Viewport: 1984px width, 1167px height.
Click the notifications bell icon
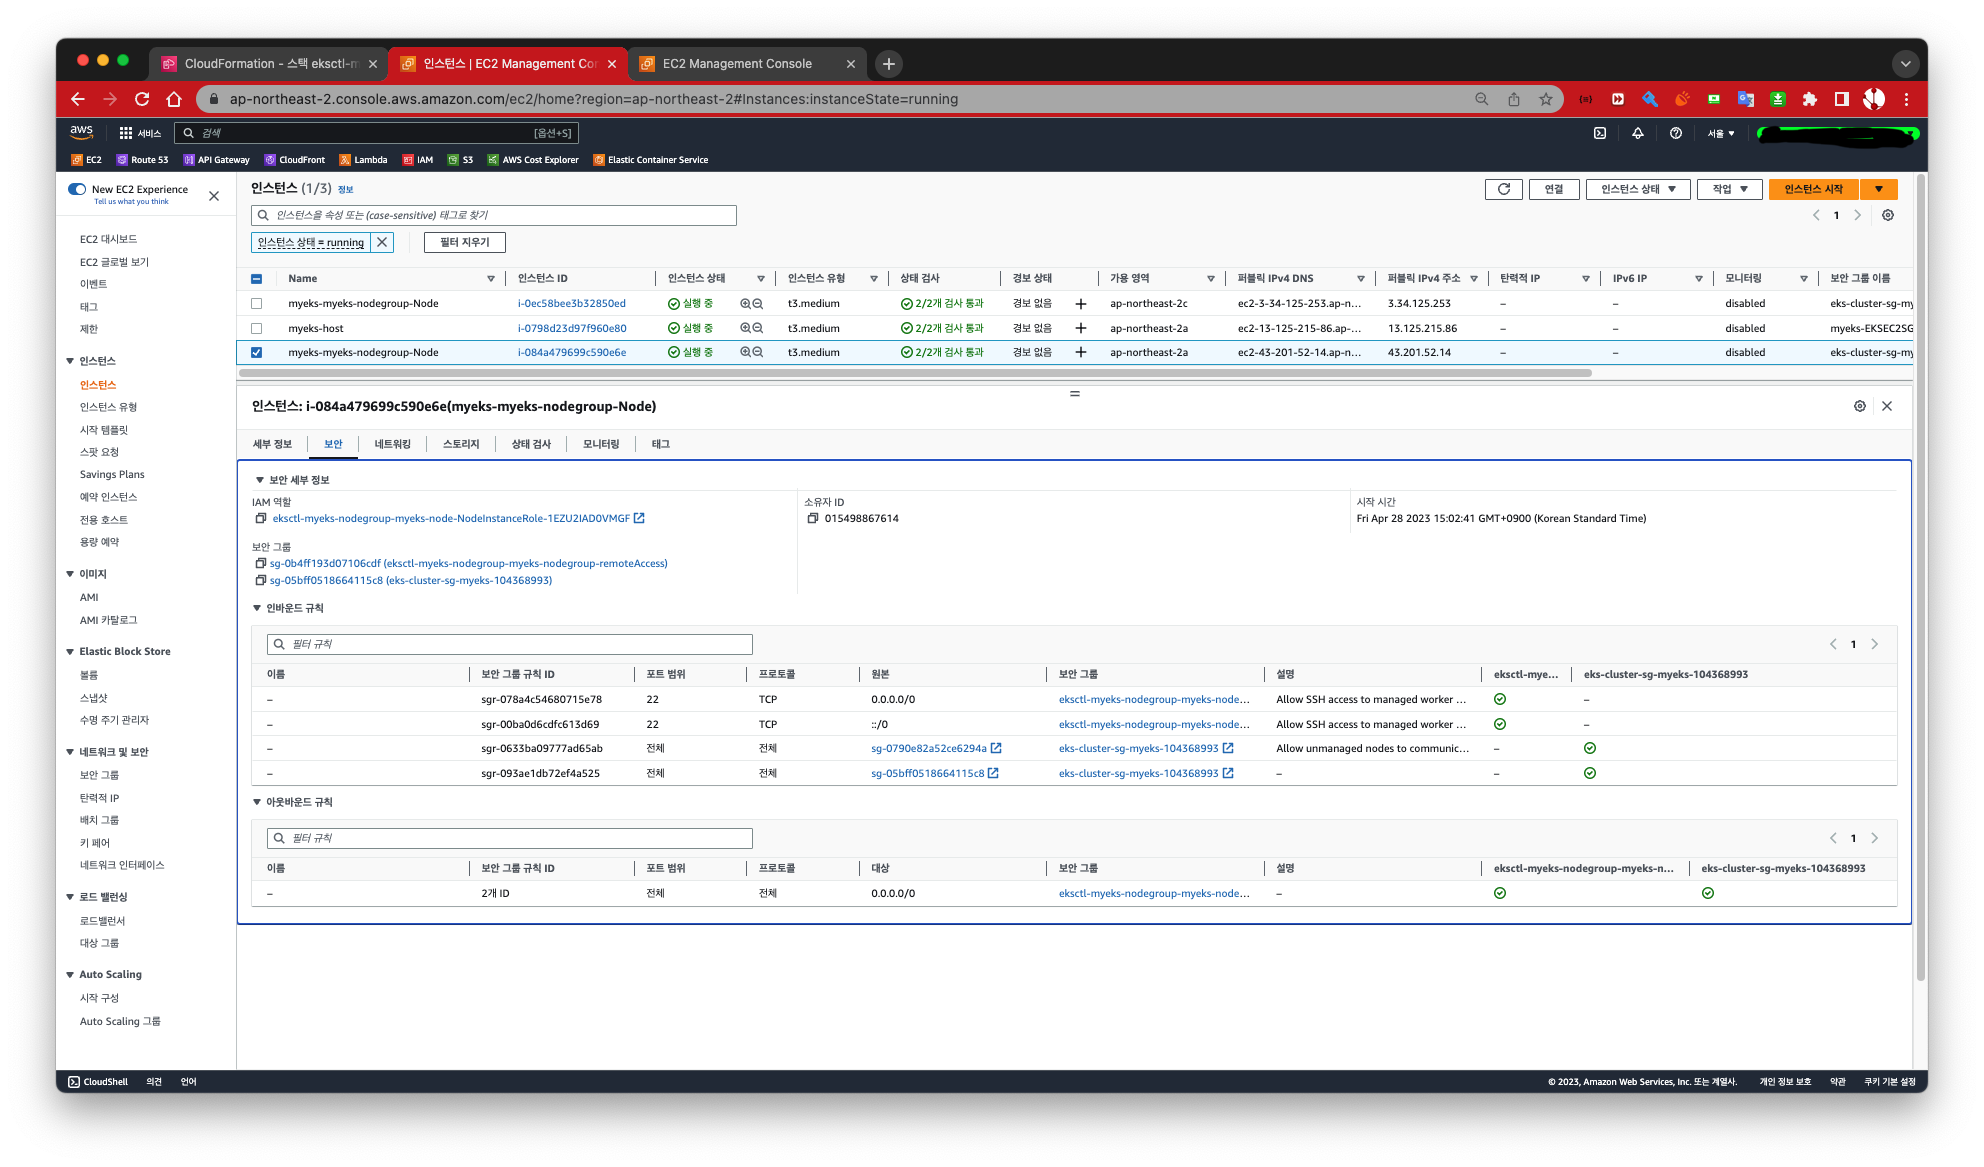1637,133
